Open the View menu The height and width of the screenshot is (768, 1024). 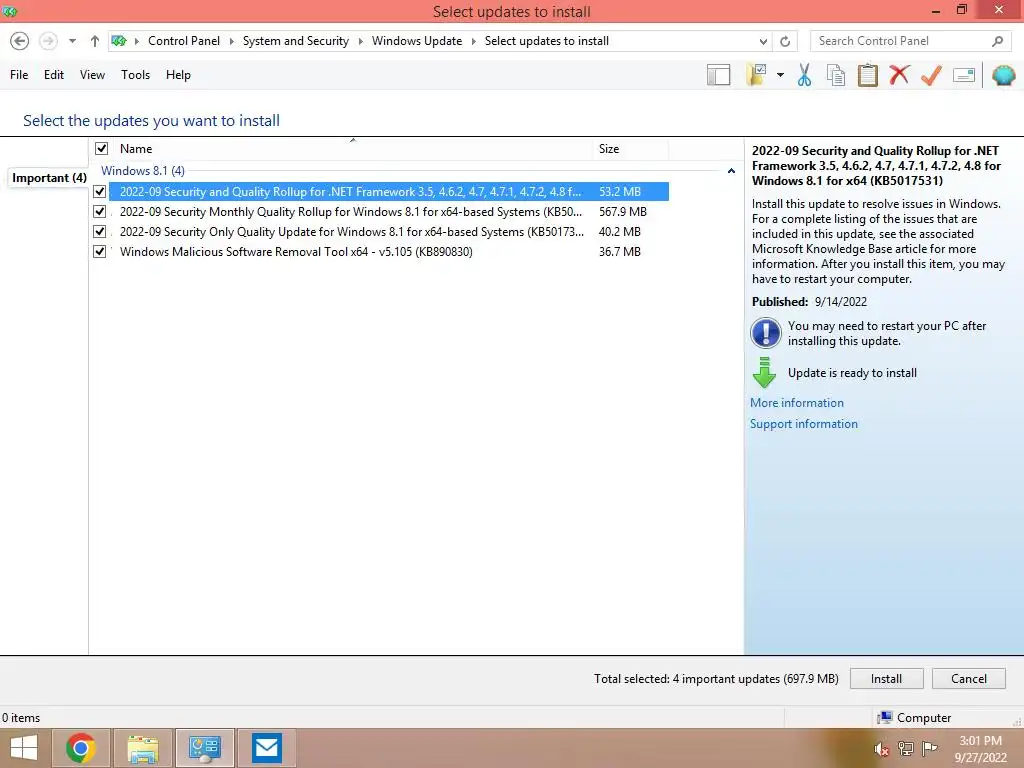point(92,75)
